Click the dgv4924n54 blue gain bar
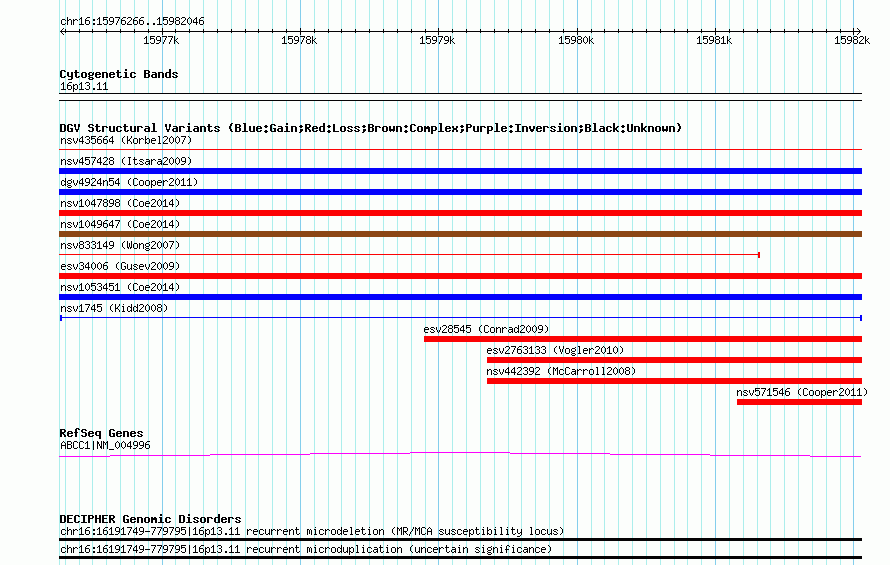Viewport: 890px width, 565px height. coord(460,192)
